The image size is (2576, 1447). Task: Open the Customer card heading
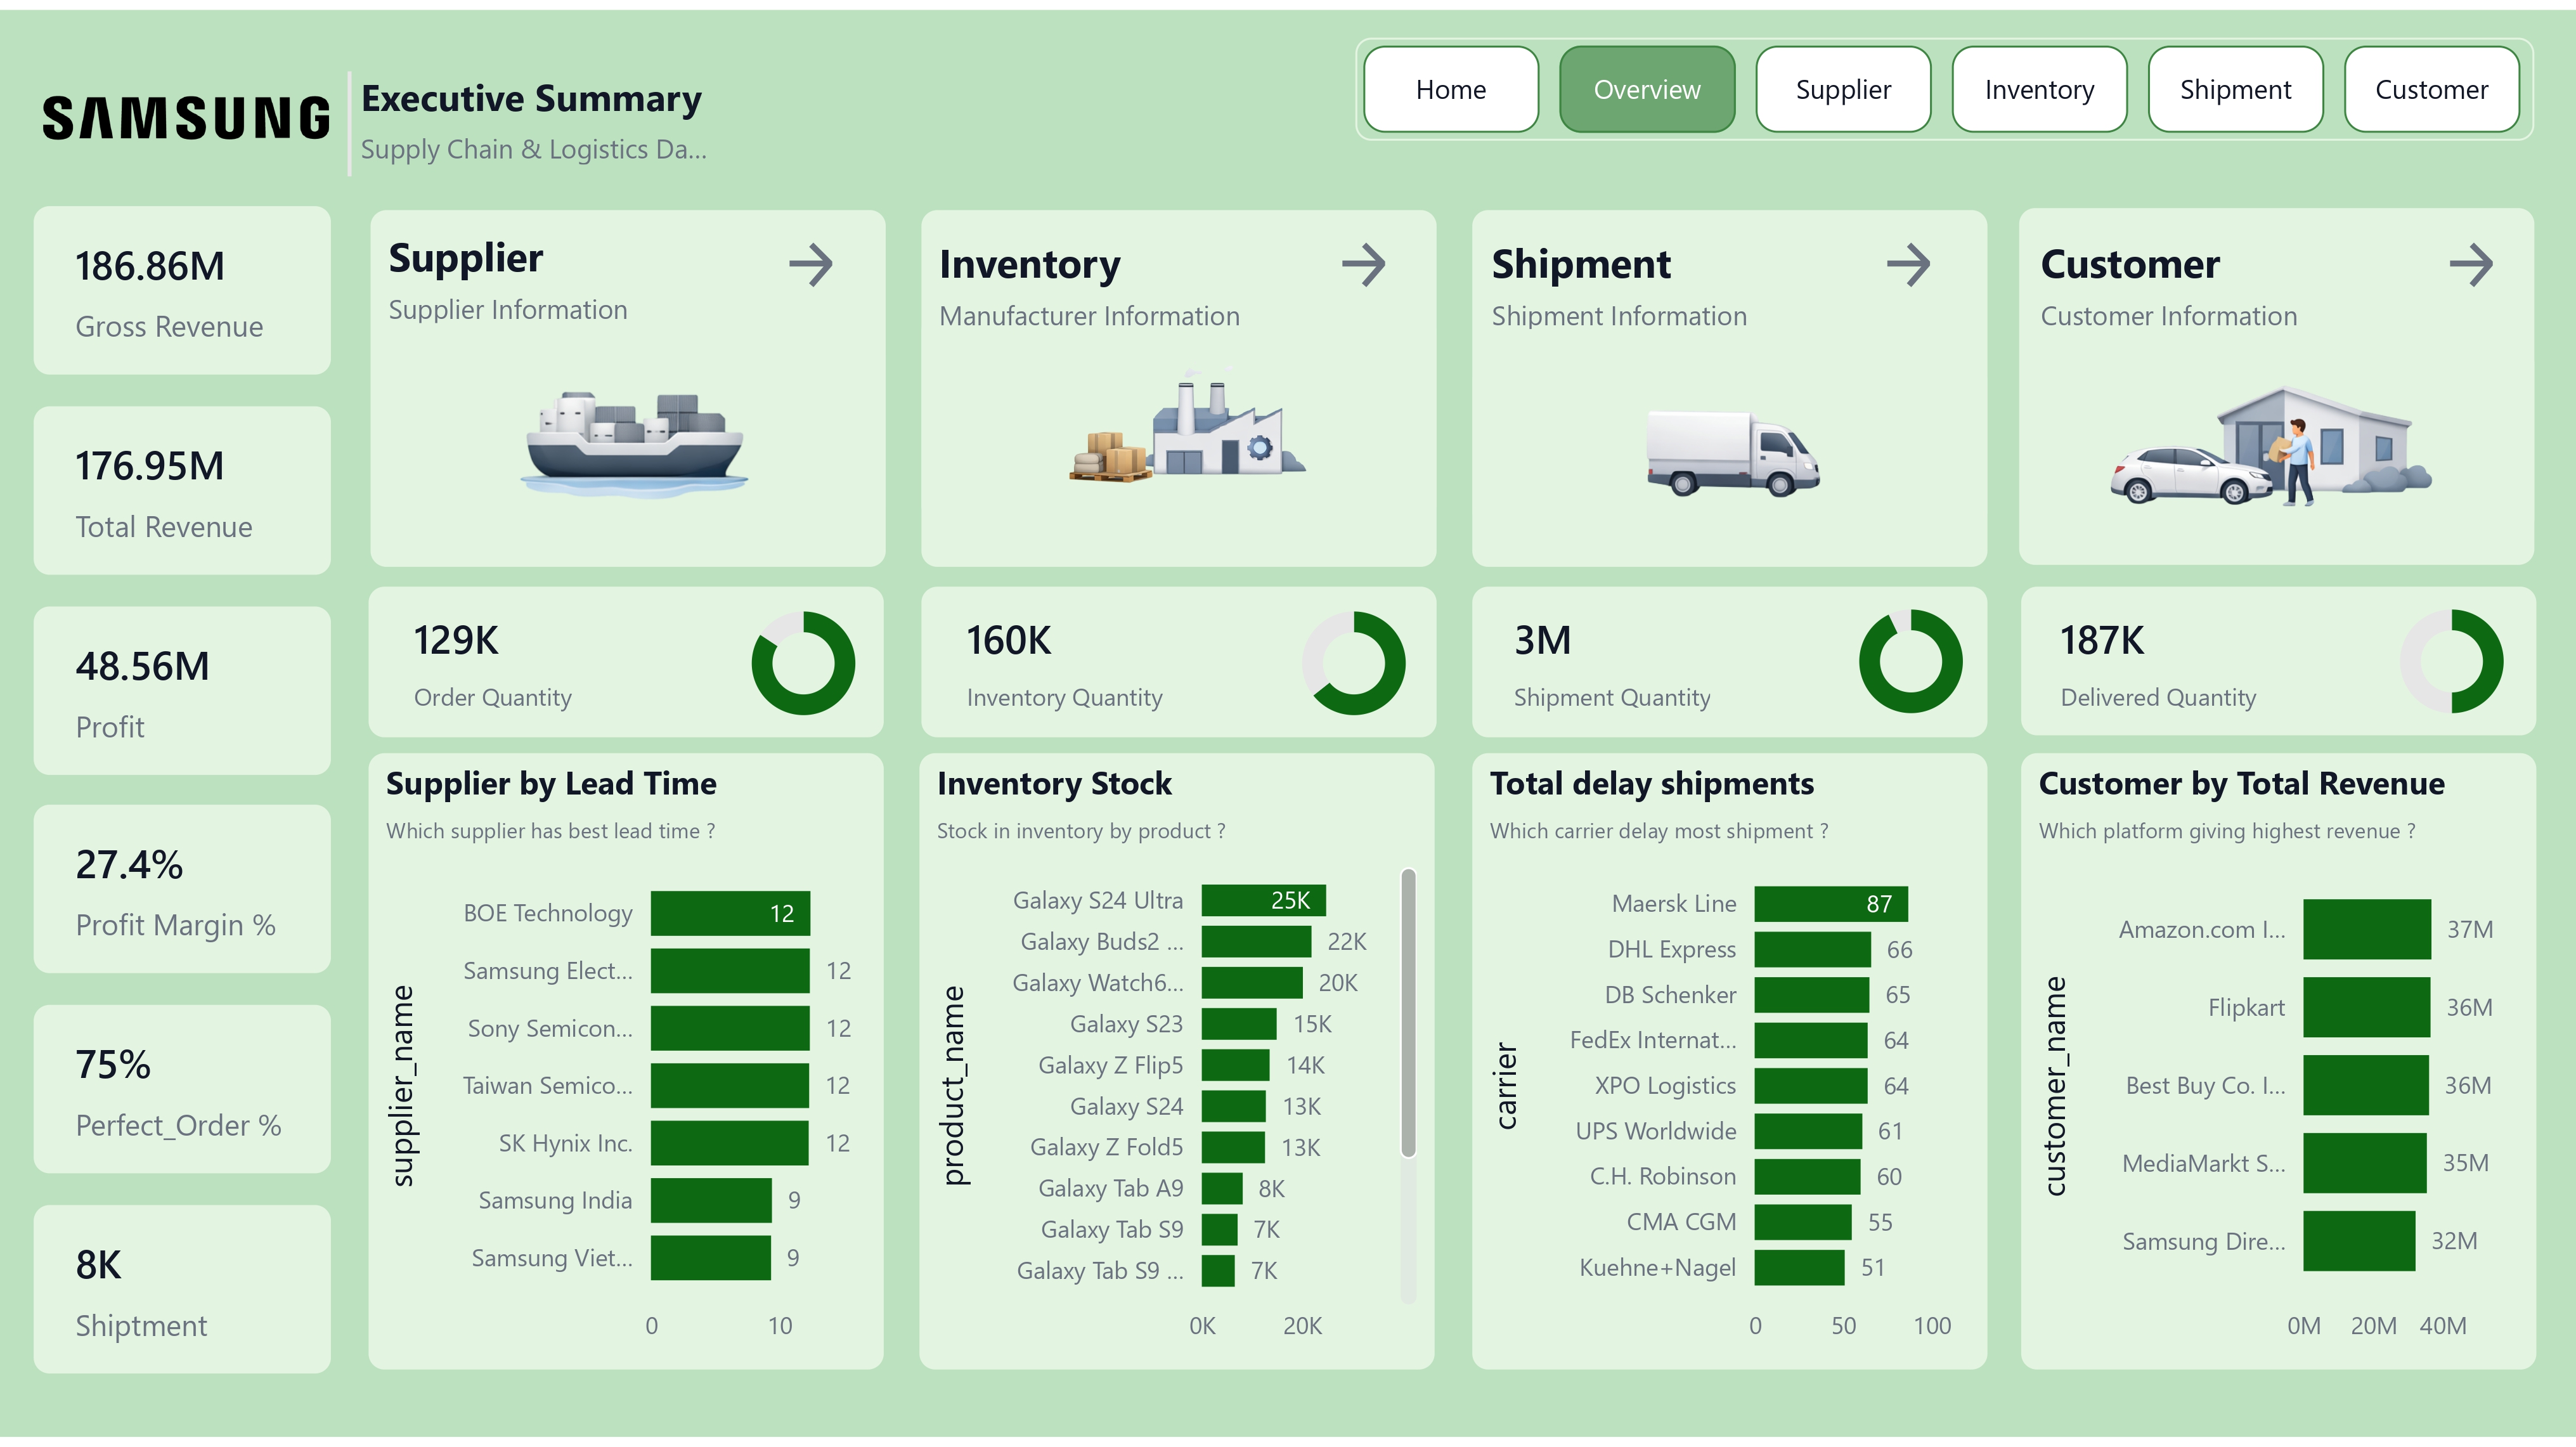click(2130, 264)
